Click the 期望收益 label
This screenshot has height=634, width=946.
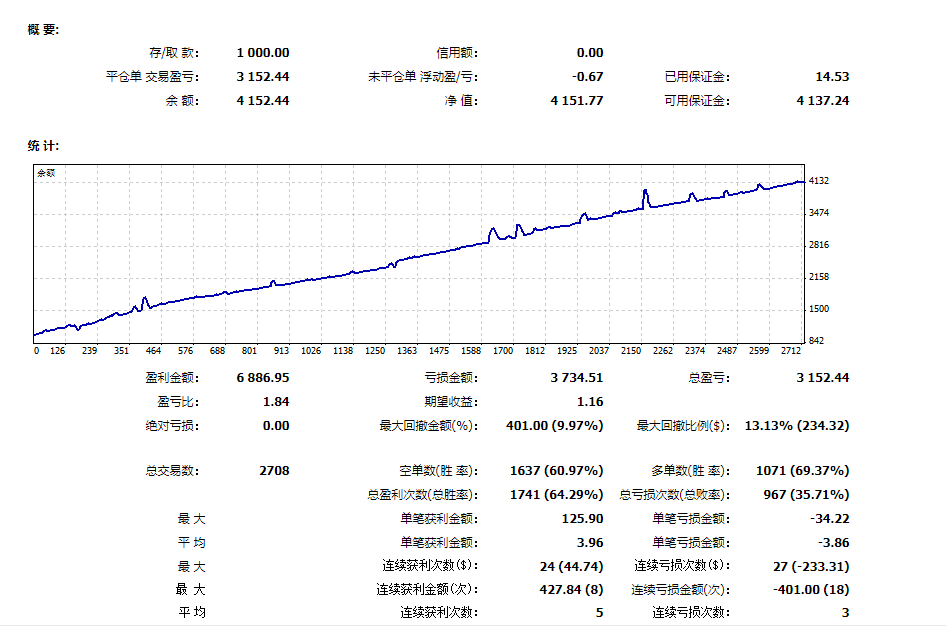click(x=451, y=402)
